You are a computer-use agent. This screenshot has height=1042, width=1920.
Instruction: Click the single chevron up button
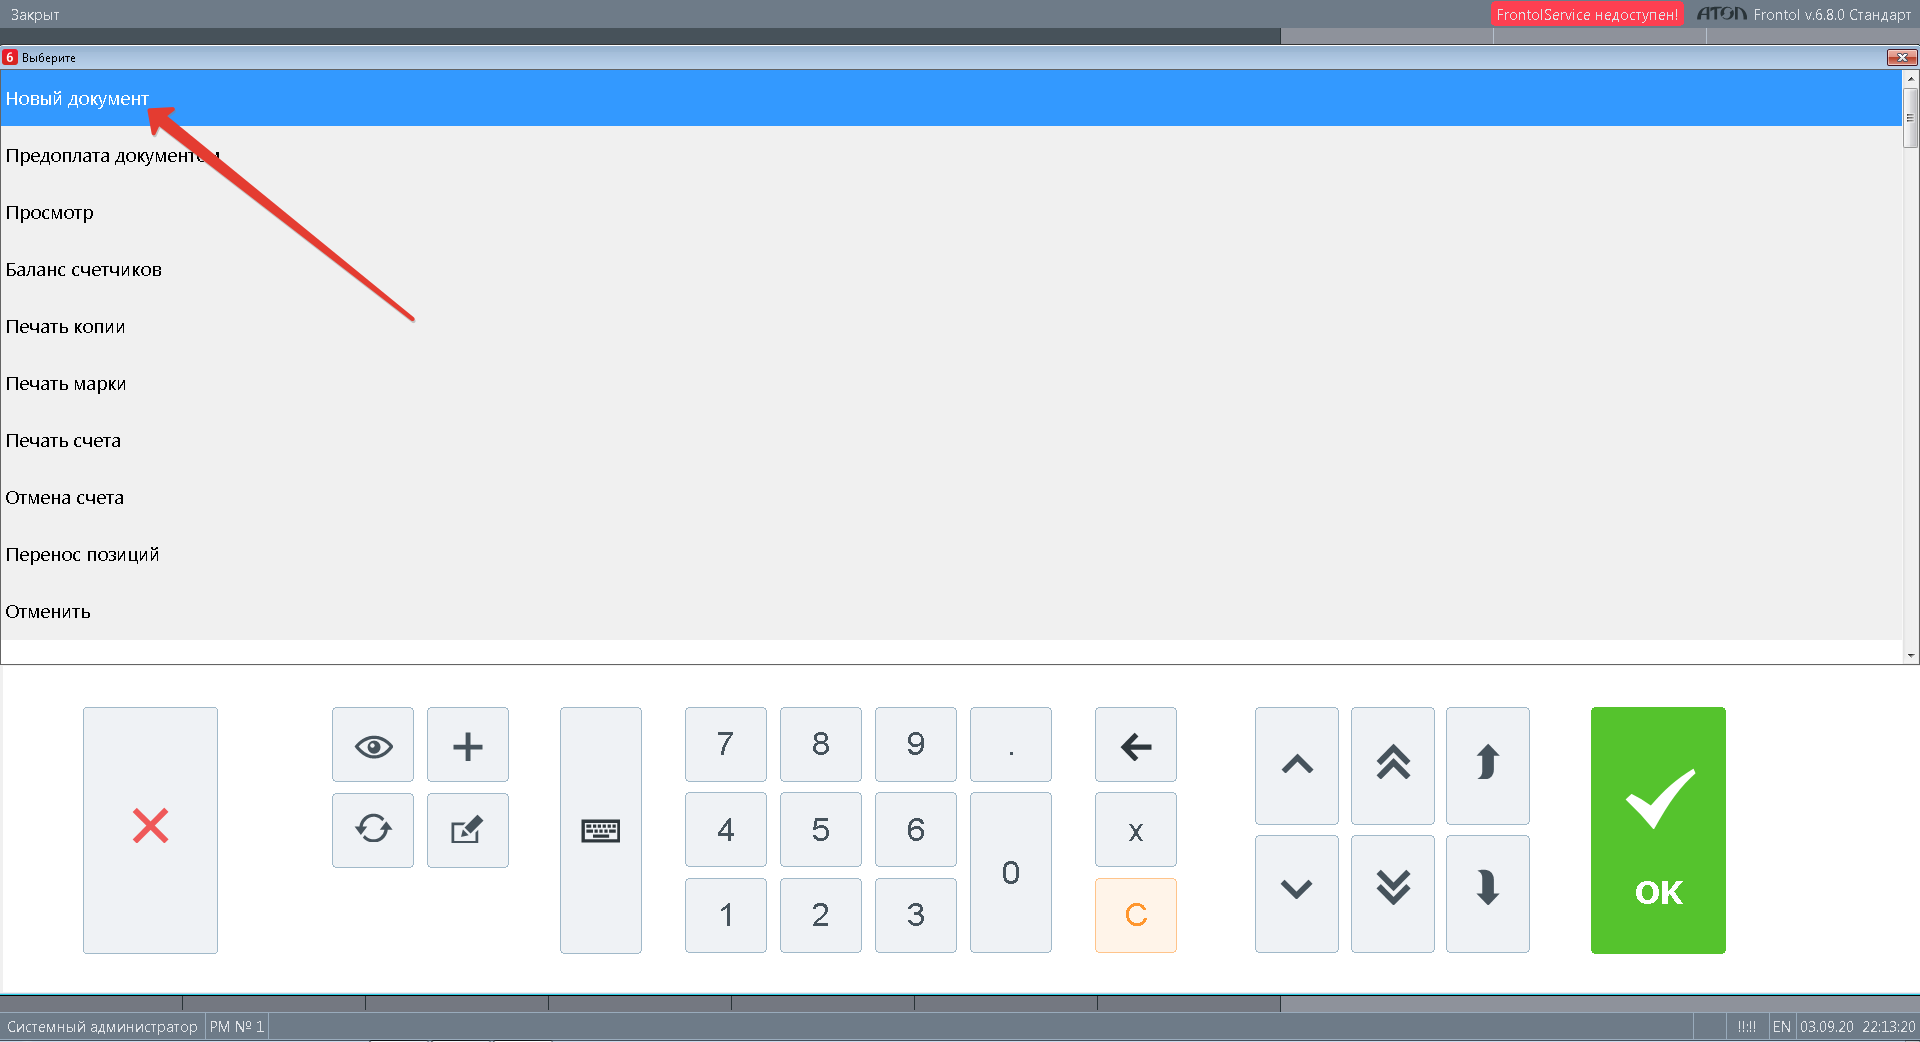tap(1297, 766)
